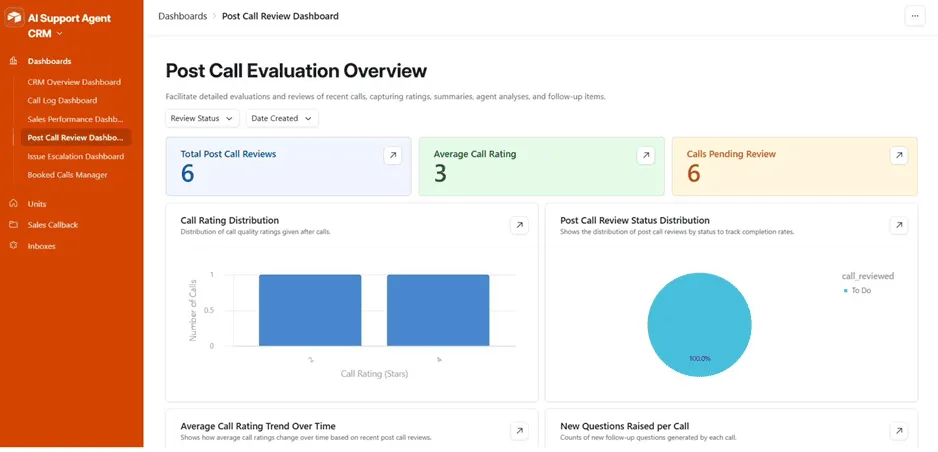Click the call_reviewed legend title
This screenshot has height=452, width=938.
pyautogui.click(x=867, y=276)
